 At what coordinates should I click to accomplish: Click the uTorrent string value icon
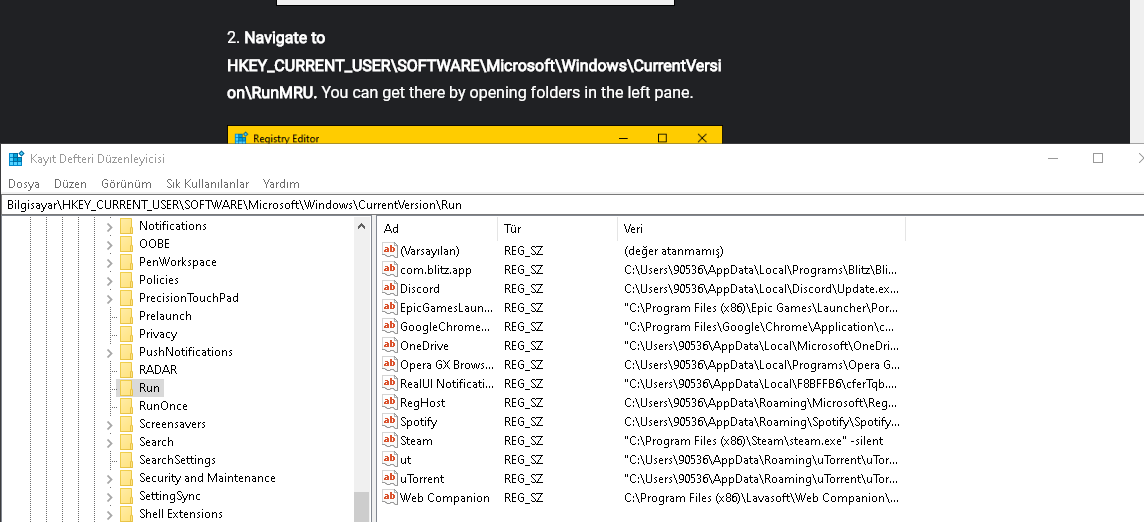(x=390, y=478)
